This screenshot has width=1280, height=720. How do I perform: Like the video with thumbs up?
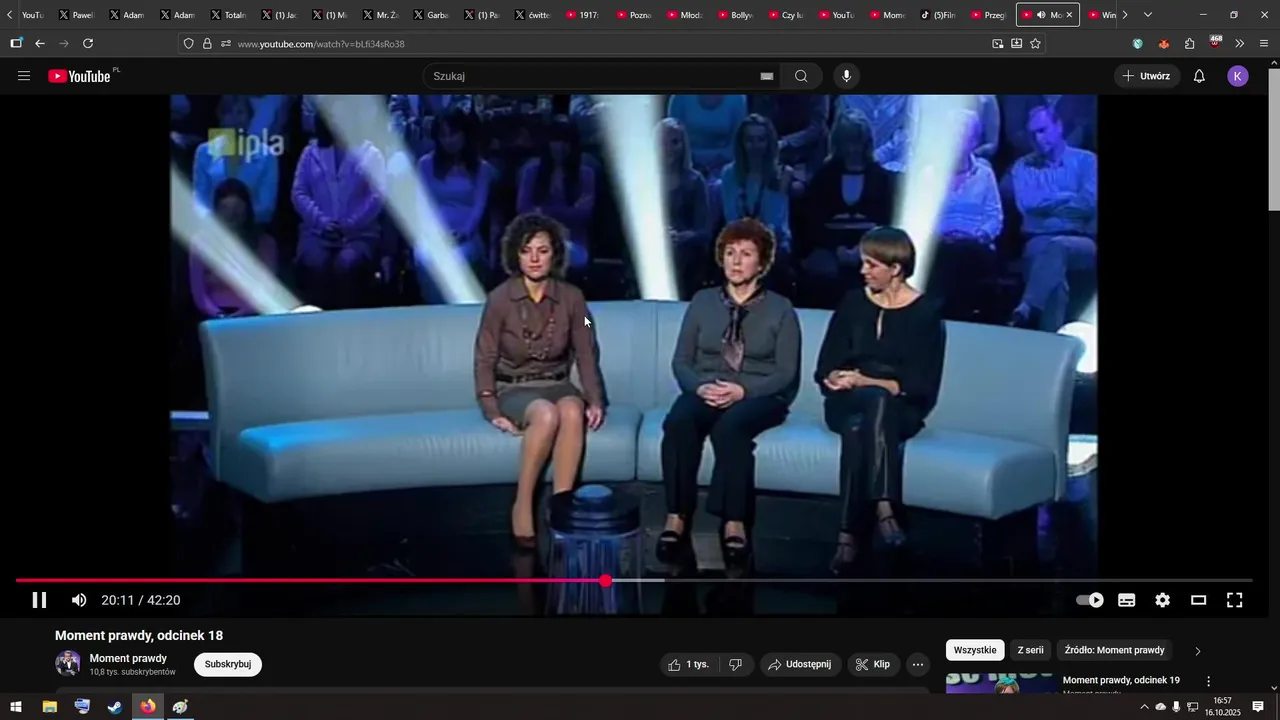tap(688, 664)
